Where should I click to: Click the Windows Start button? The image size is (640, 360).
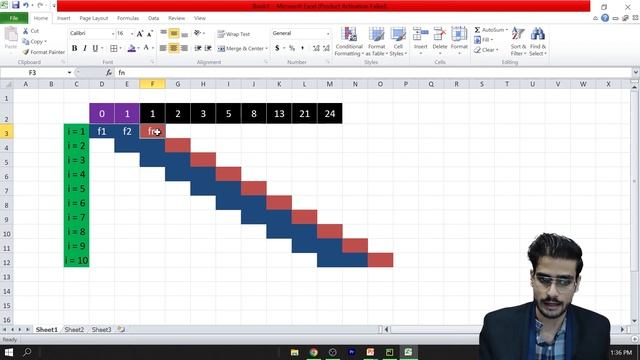[x=9, y=352]
